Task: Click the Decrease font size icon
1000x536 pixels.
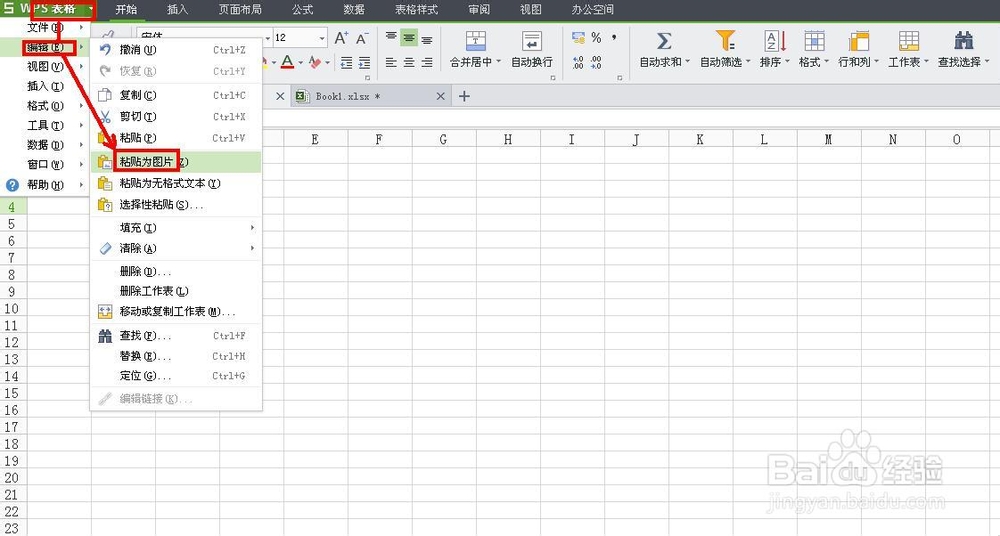Action: pos(362,38)
